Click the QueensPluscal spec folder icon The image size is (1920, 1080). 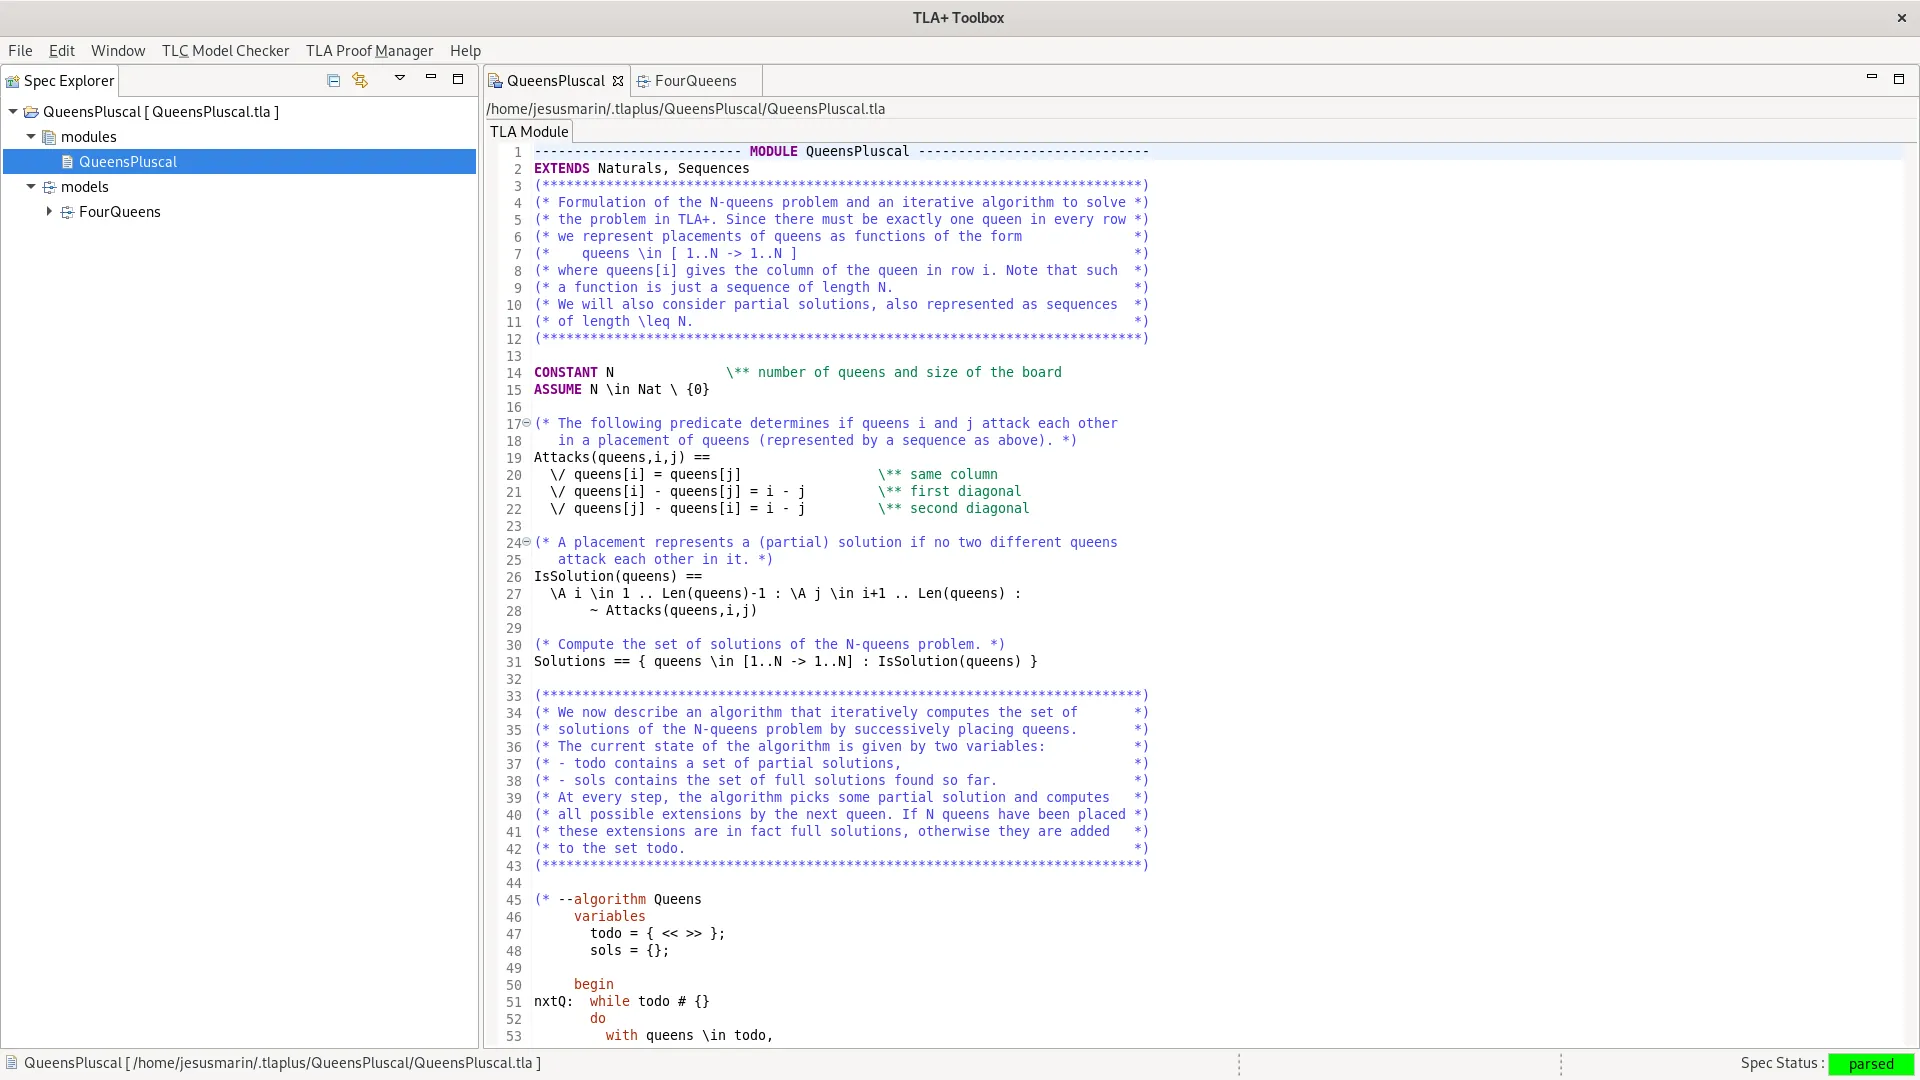[31, 112]
